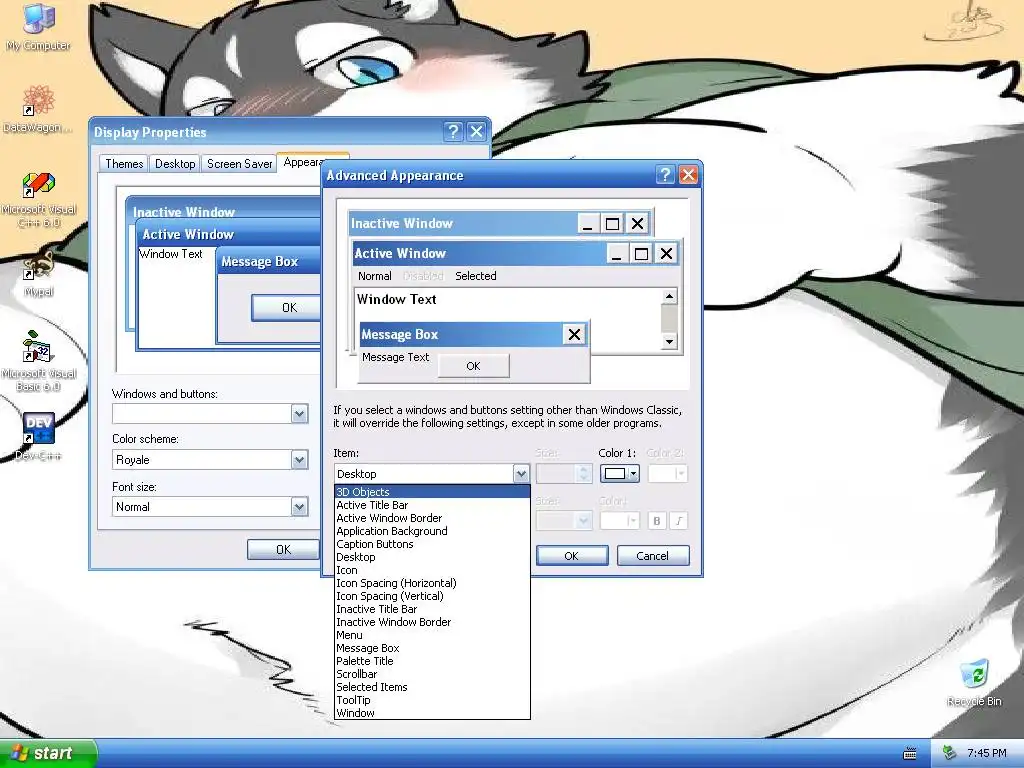Open the Dev-C++ desktop shortcut

click(39, 436)
